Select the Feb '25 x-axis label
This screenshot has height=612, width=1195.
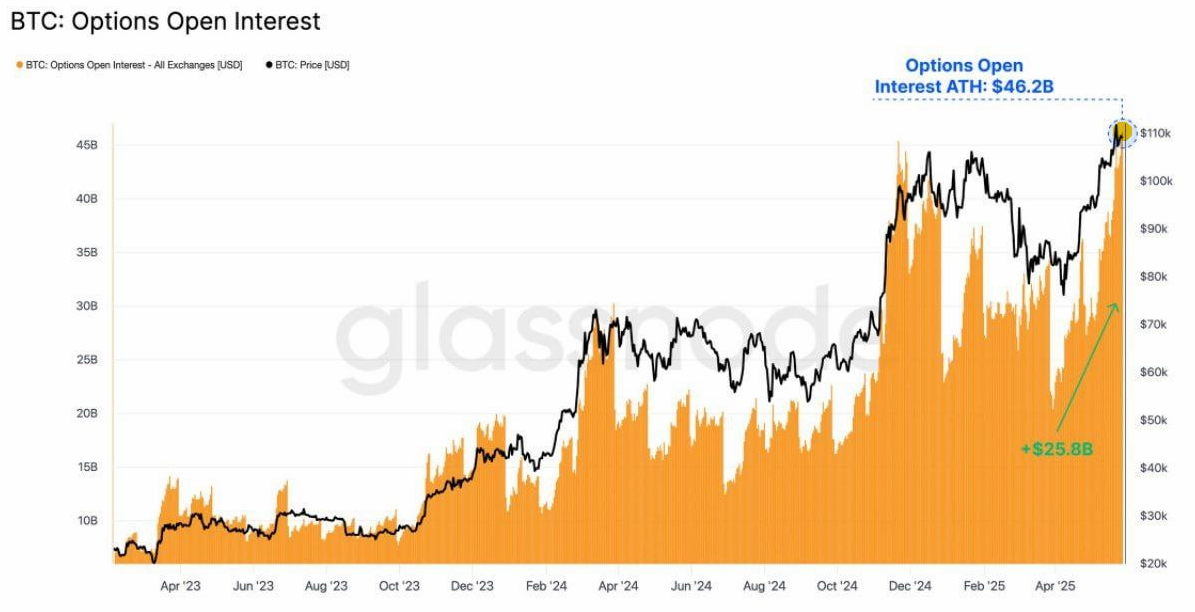point(983,586)
